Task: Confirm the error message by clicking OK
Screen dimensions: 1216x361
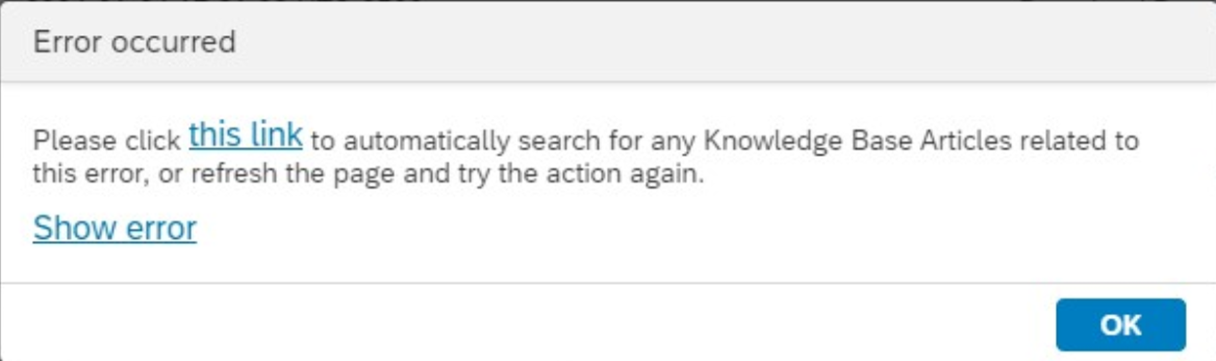Action: coord(1121,324)
